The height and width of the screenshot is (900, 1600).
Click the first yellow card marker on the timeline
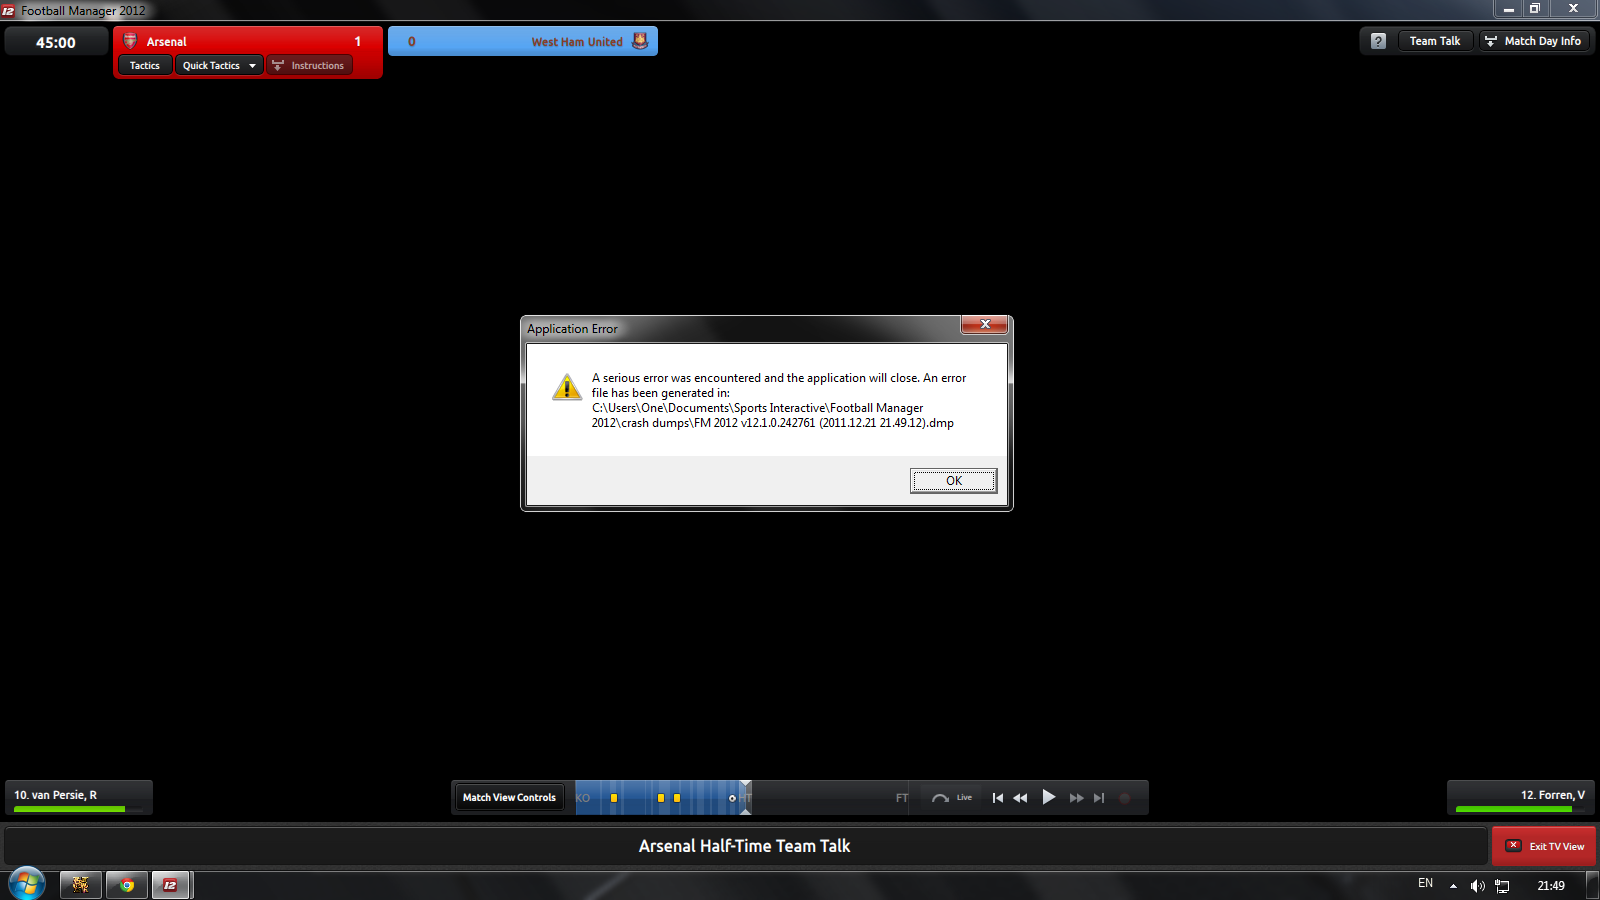(614, 798)
